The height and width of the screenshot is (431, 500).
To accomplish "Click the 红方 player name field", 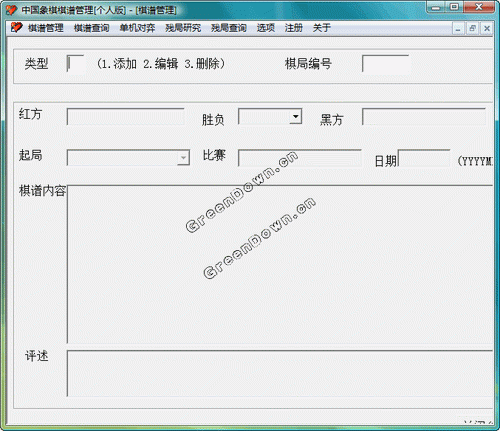I will point(126,117).
